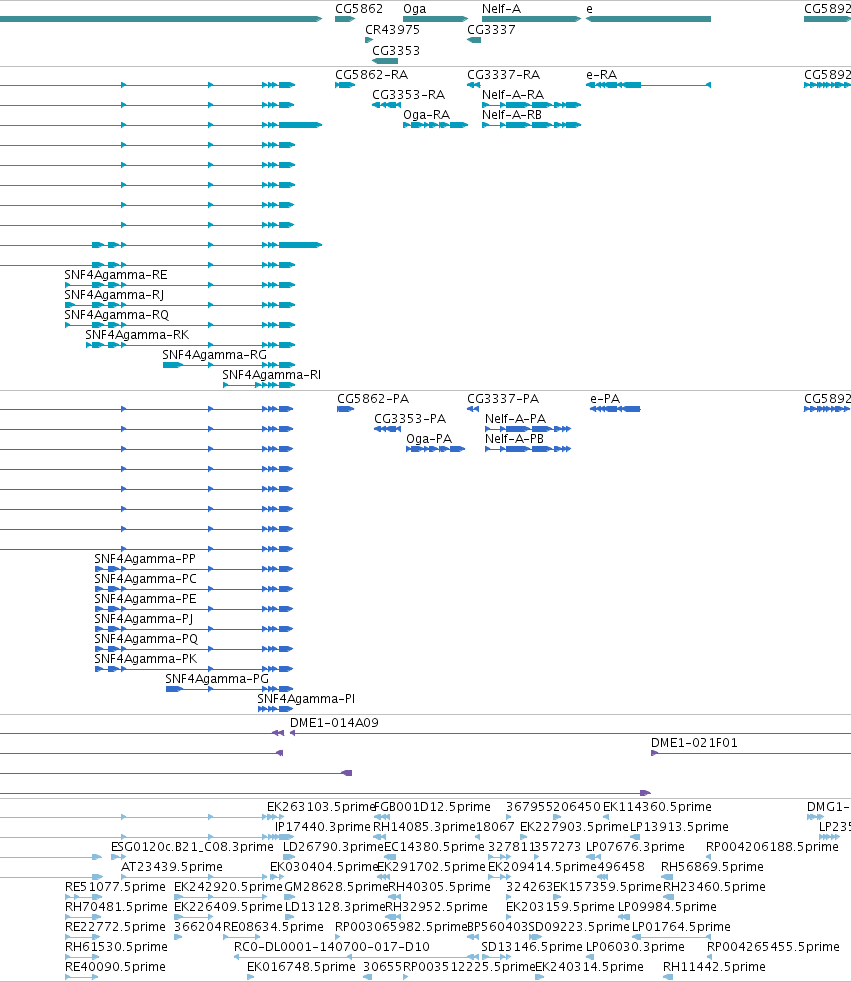851x982 pixels.
Task: Select the RC0-DL0001-140700-017-D10 EST label
Action: (x=332, y=948)
